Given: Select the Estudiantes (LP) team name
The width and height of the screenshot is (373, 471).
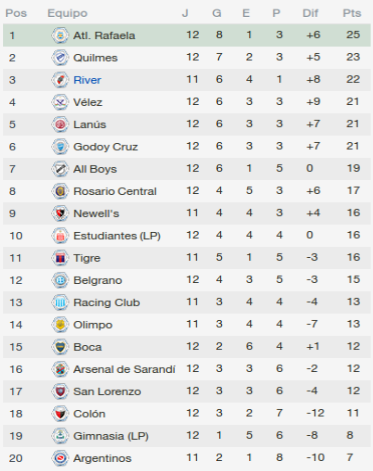Looking at the screenshot, I should pyautogui.click(x=117, y=236).
